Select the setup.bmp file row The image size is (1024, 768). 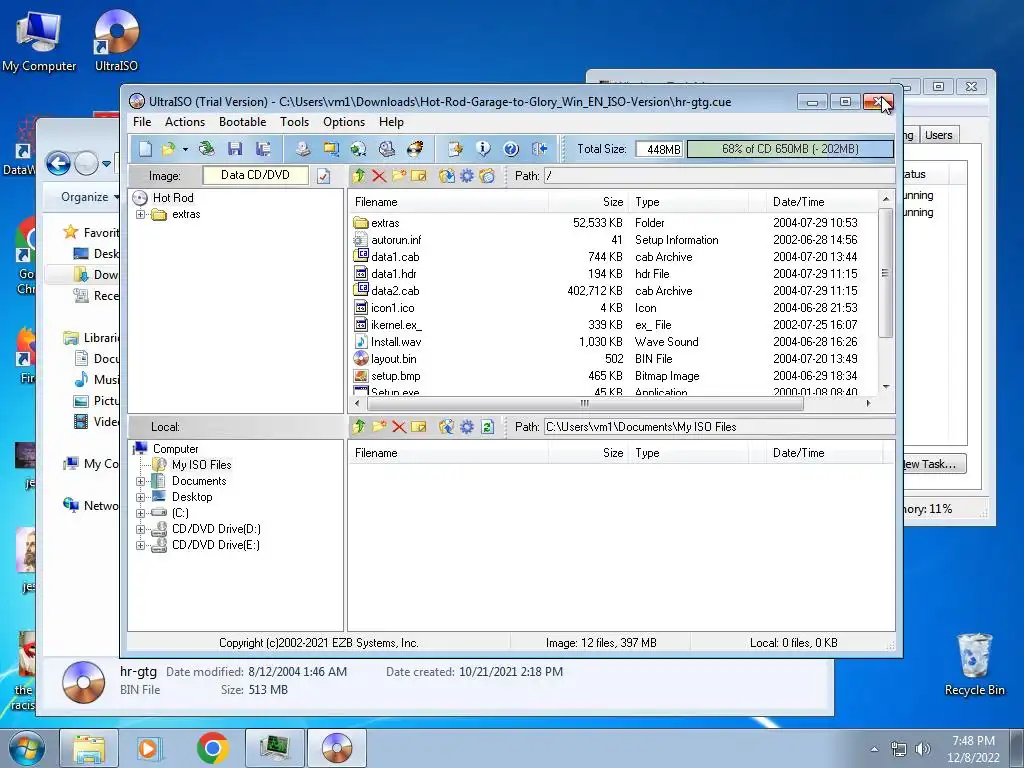pyautogui.click(x=614, y=376)
